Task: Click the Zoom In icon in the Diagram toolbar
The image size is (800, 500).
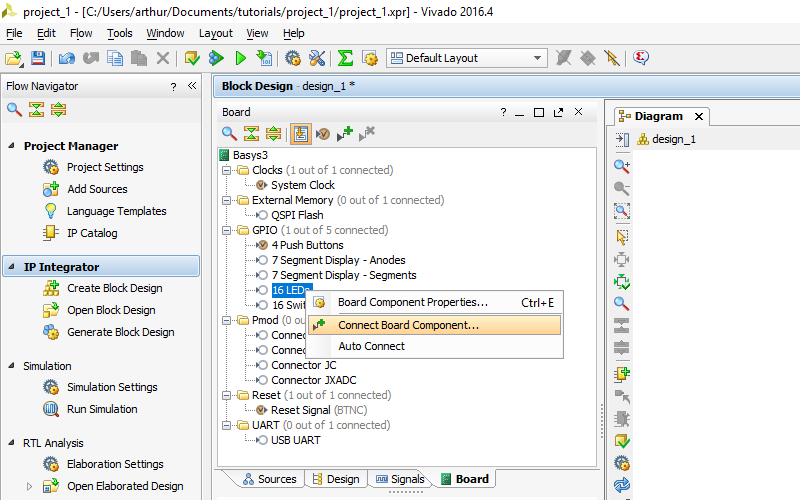Action: tap(621, 166)
